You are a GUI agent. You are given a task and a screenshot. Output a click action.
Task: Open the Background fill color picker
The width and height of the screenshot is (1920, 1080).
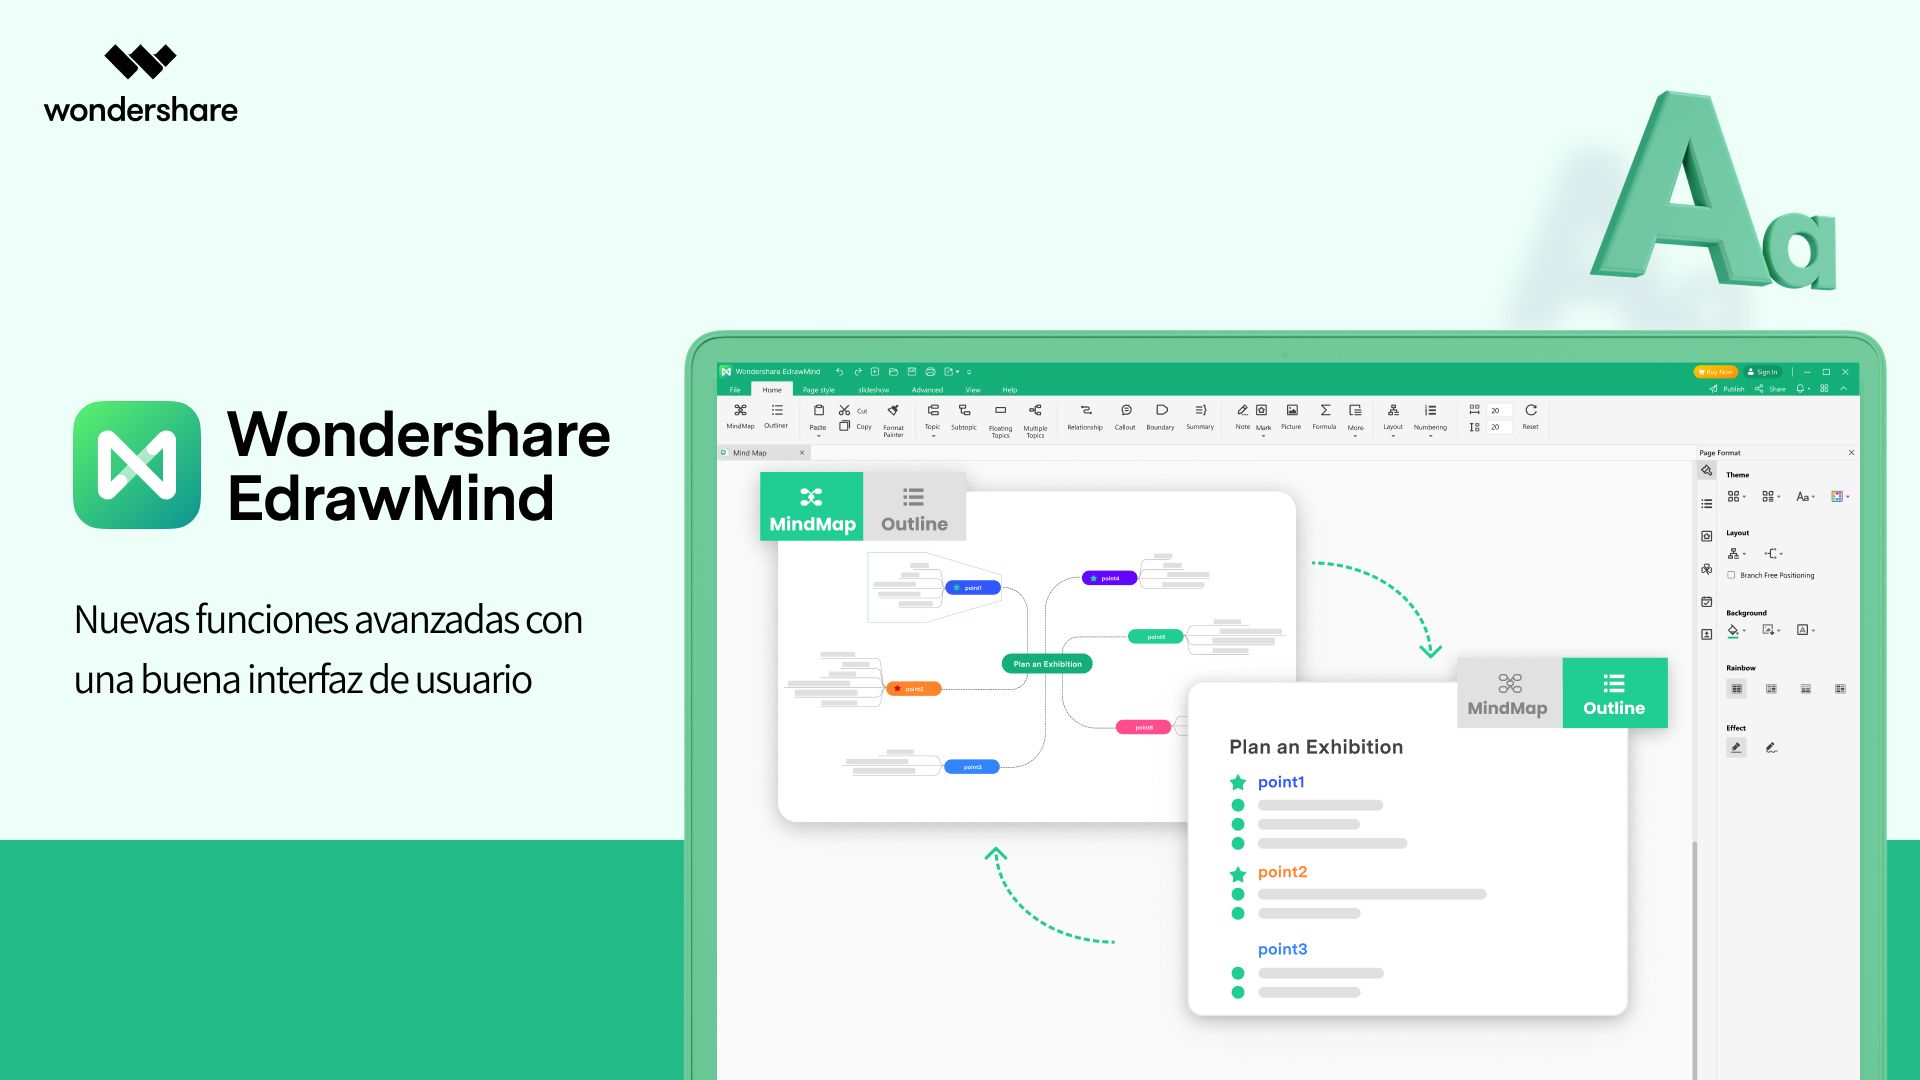coord(1735,630)
